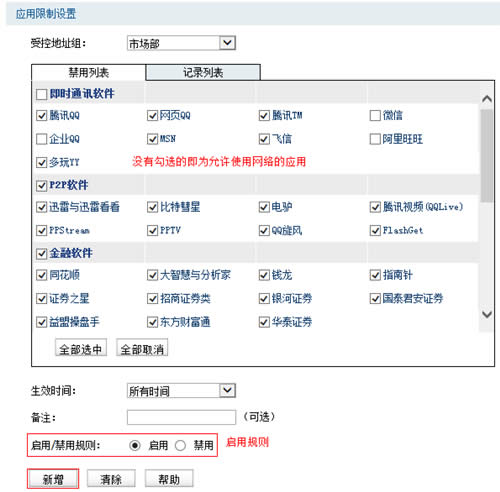Click the 帮助 button
The image size is (500, 492).
[x=169, y=479]
